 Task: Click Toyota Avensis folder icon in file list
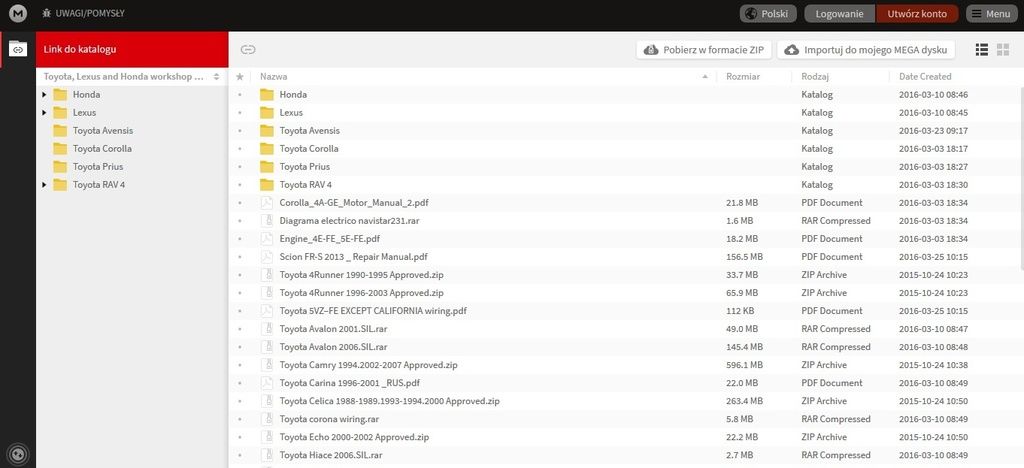click(x=266, y=131)
